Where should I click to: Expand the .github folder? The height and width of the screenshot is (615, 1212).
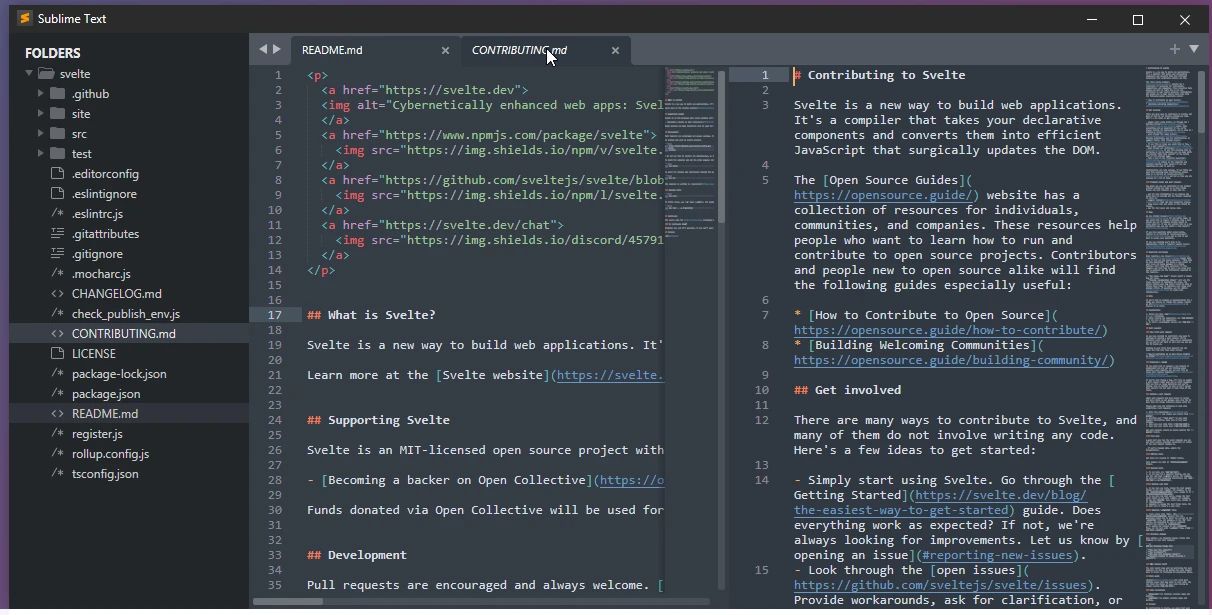[41, 93]
